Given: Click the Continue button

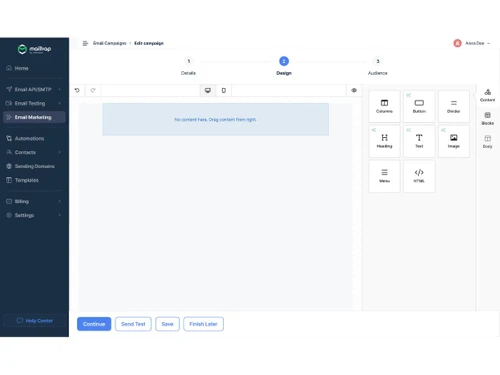Looking at the screenshot, I should pyautogui.click(x=94, y=324).
